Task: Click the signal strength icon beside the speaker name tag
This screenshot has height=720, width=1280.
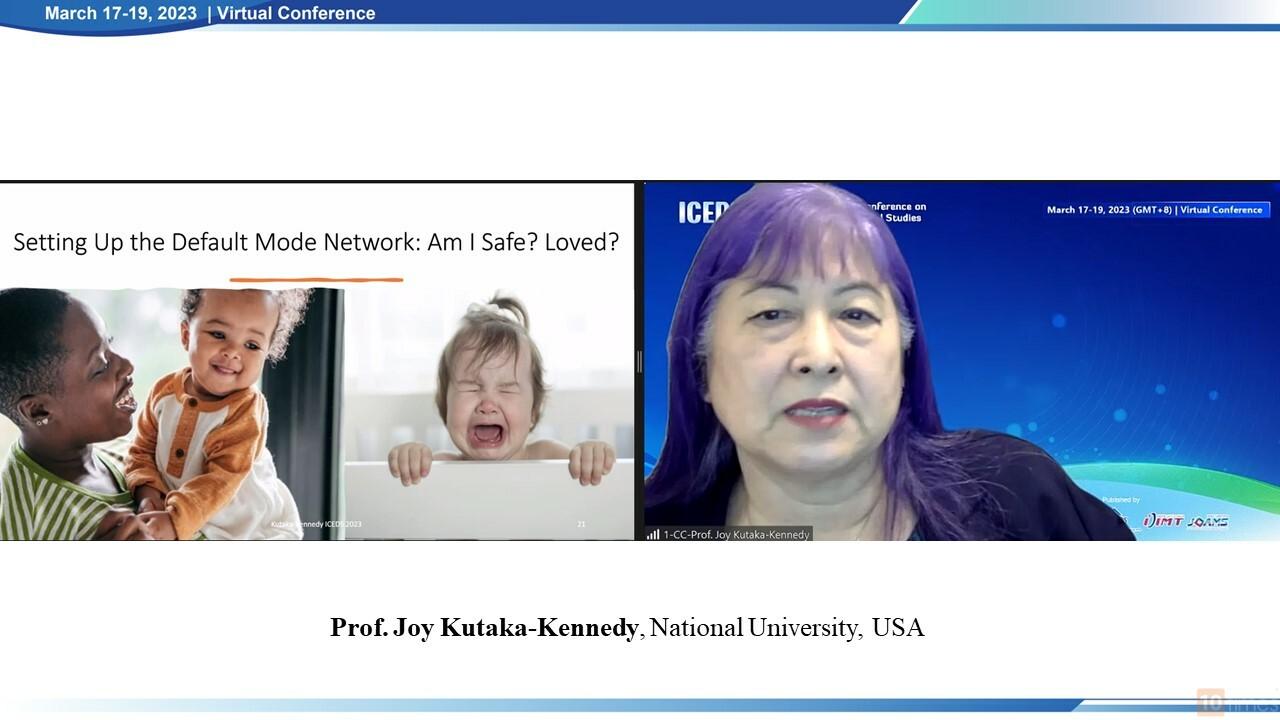Action: [653, 535]
